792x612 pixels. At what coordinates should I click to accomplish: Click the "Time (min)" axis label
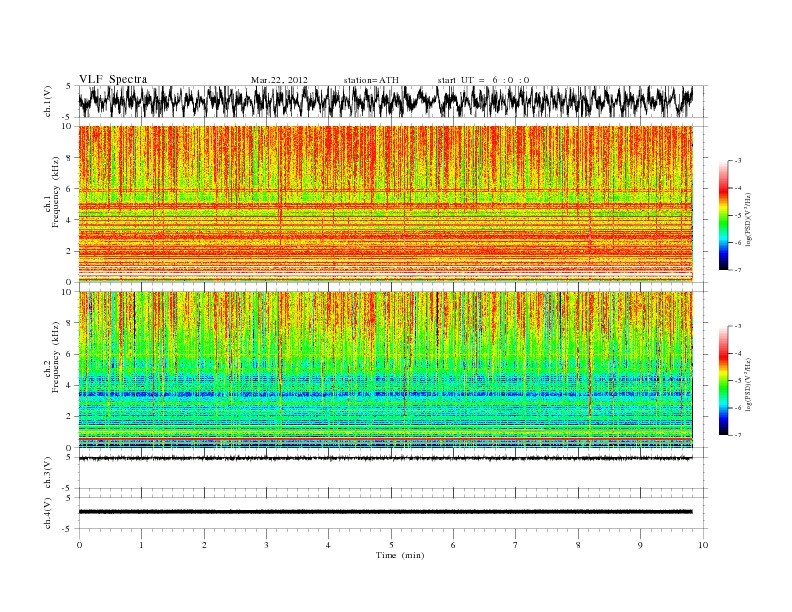(400, 555)
